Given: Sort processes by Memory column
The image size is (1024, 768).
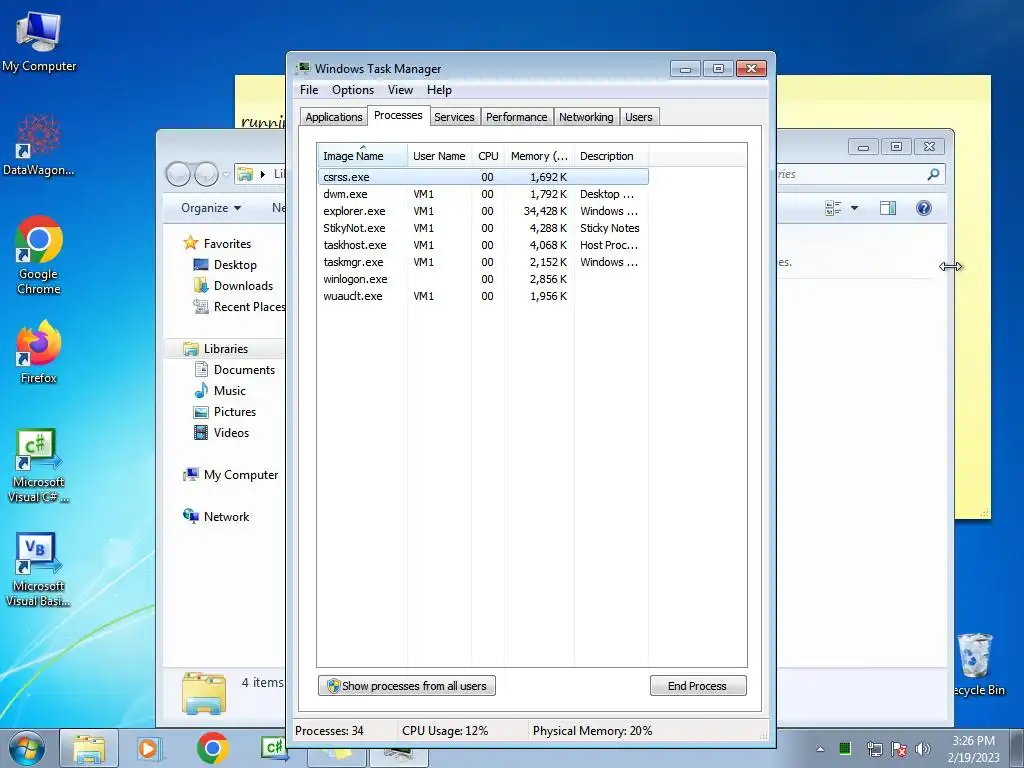Looking at the screenshot, I should click(539, 156).
